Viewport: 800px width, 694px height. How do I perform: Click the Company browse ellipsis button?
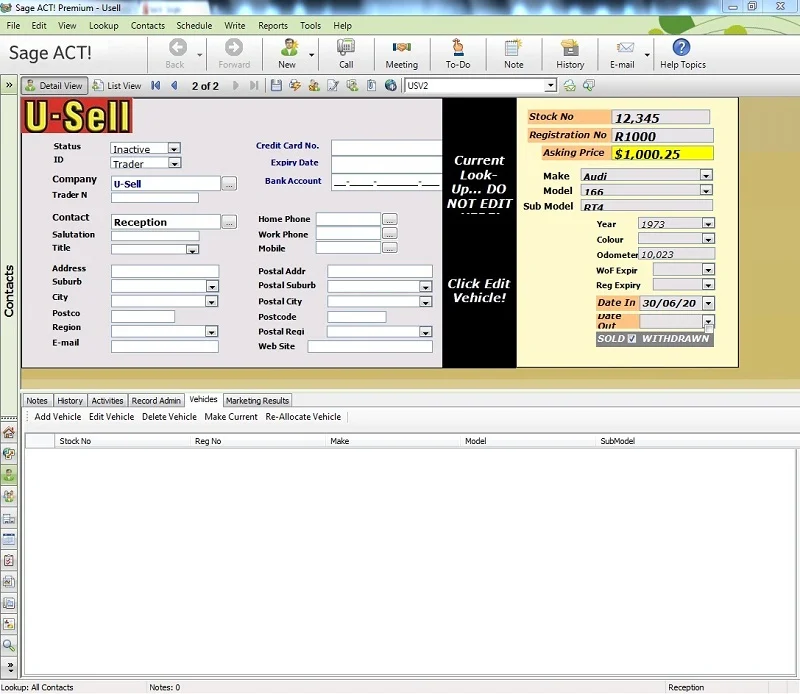(x=229, y=184)
